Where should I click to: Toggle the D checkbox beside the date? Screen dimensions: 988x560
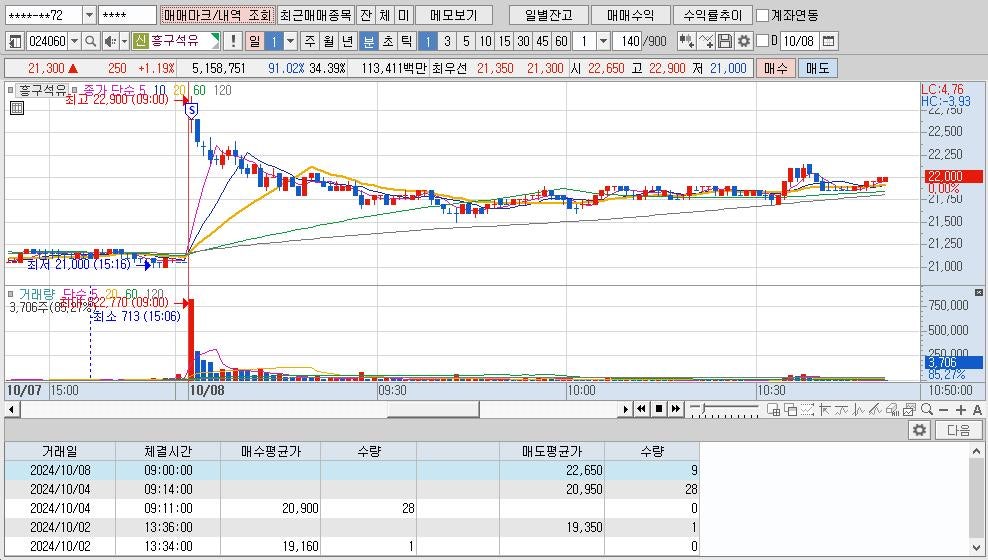(x=762, y=41)
